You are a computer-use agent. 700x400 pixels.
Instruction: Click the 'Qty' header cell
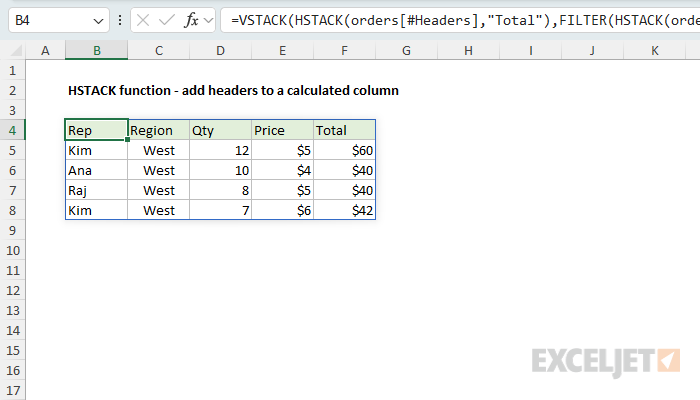221,130
